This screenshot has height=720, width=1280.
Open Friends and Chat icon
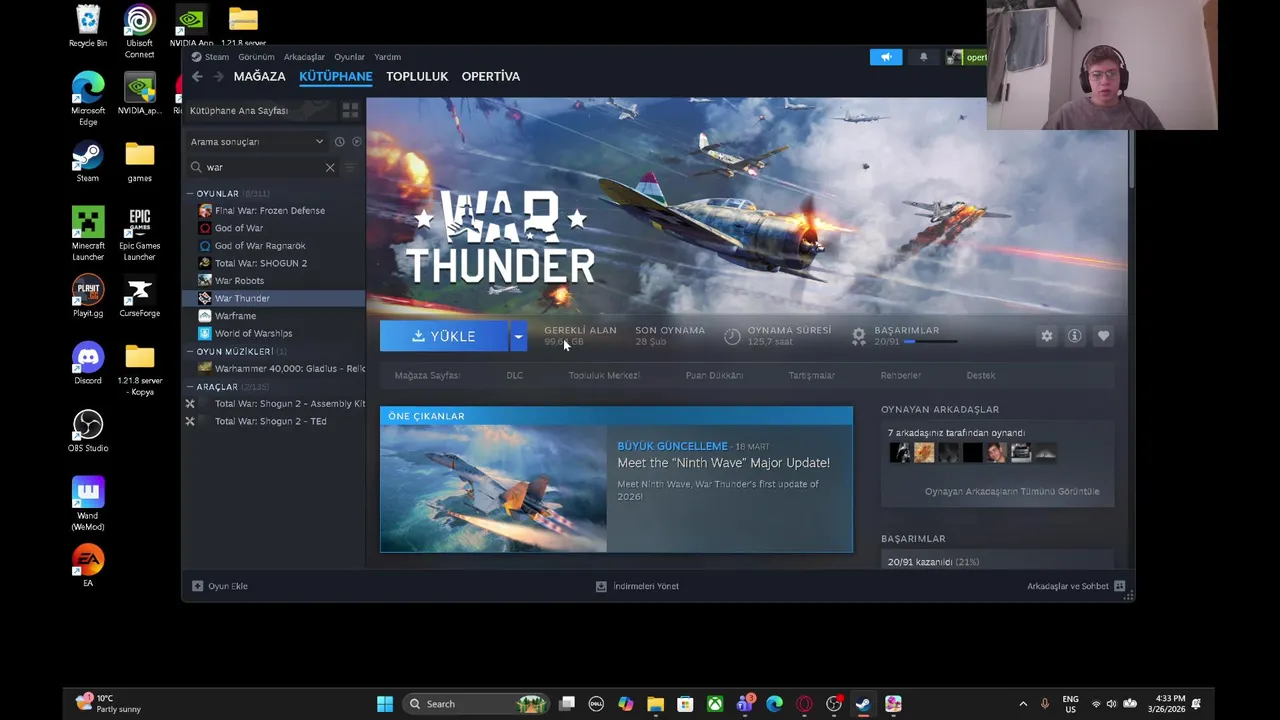coord(1119,586)
